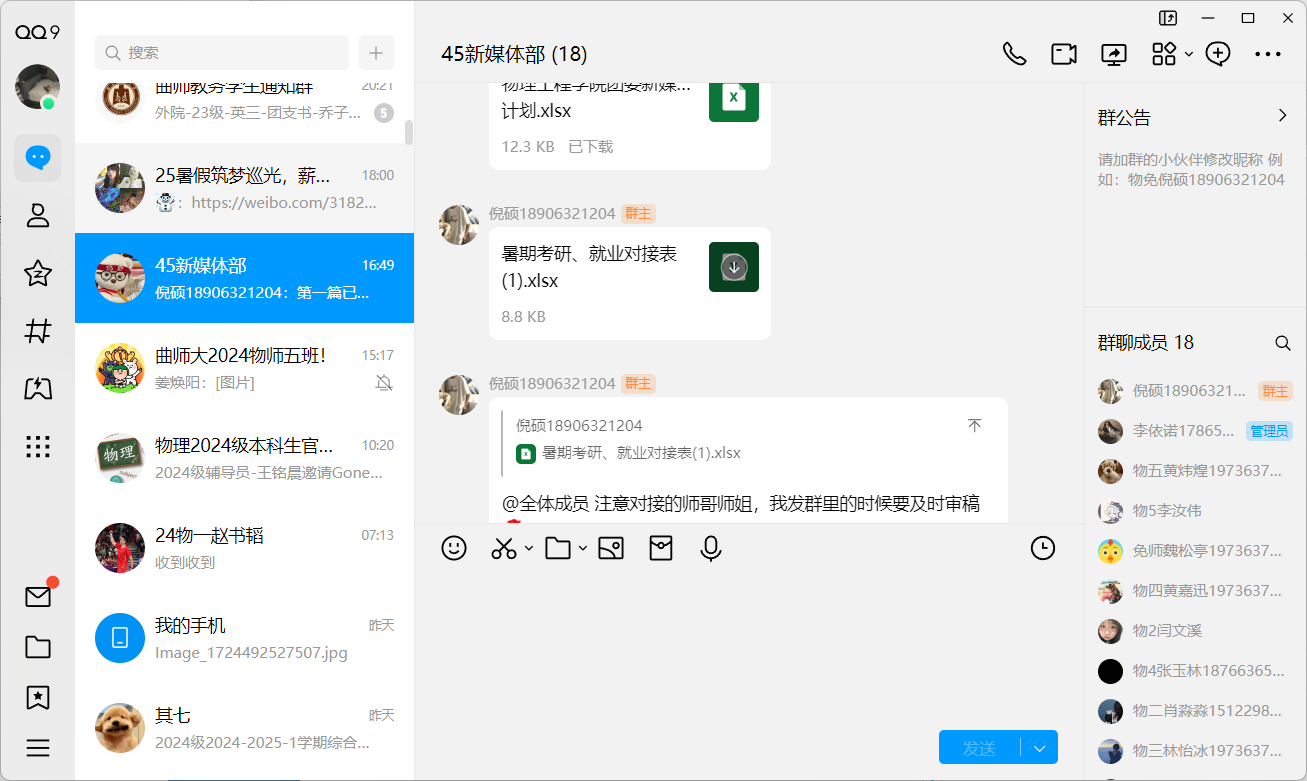
Task: Send a red packet envelope
Action: (x=661, y=548)
